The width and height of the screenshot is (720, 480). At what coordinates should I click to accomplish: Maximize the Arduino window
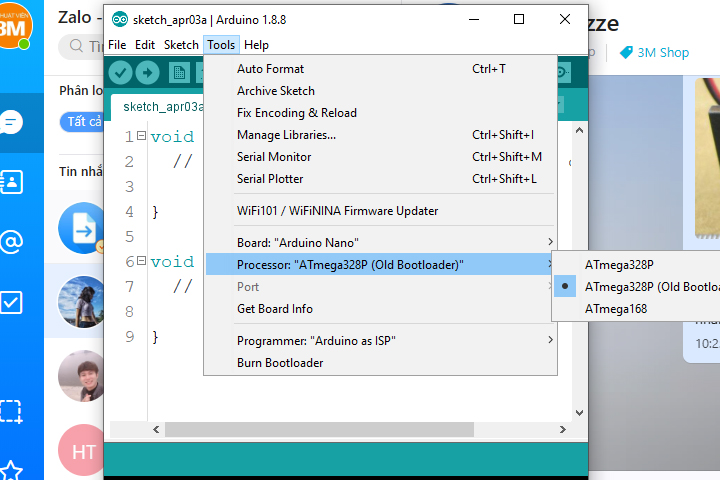click(519, 19)
